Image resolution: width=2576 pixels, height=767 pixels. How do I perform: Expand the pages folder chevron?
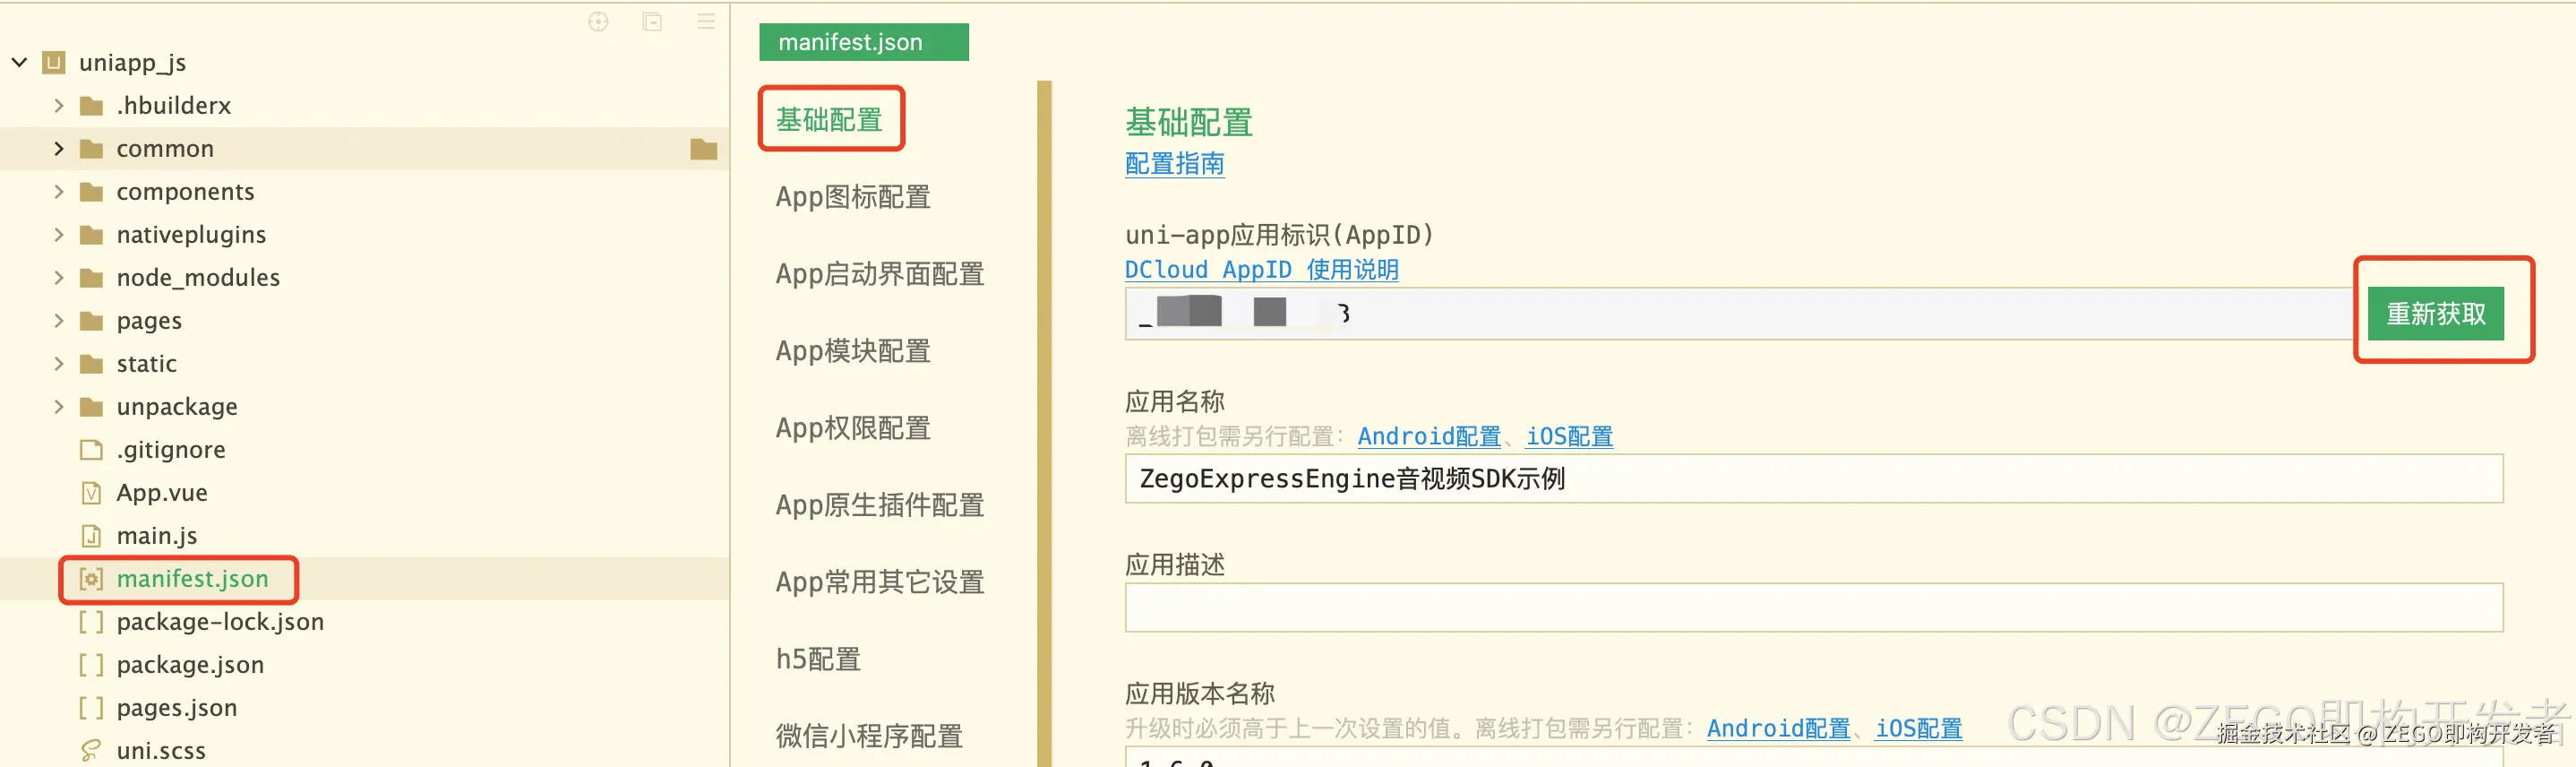click(x=58, y=321)
